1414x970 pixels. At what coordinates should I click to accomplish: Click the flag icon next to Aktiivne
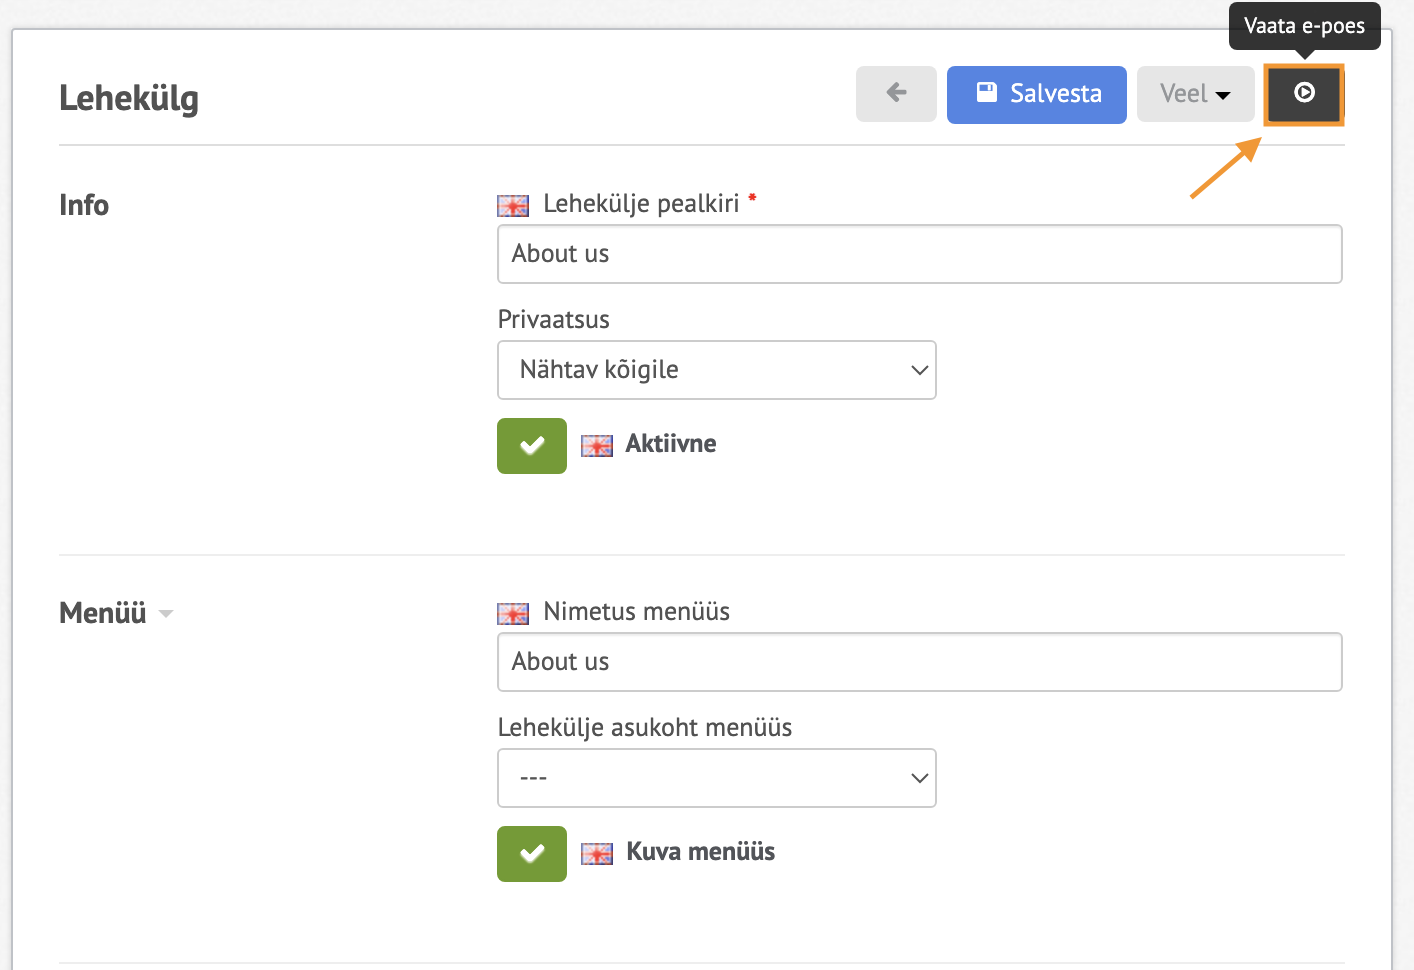[597, 446]
